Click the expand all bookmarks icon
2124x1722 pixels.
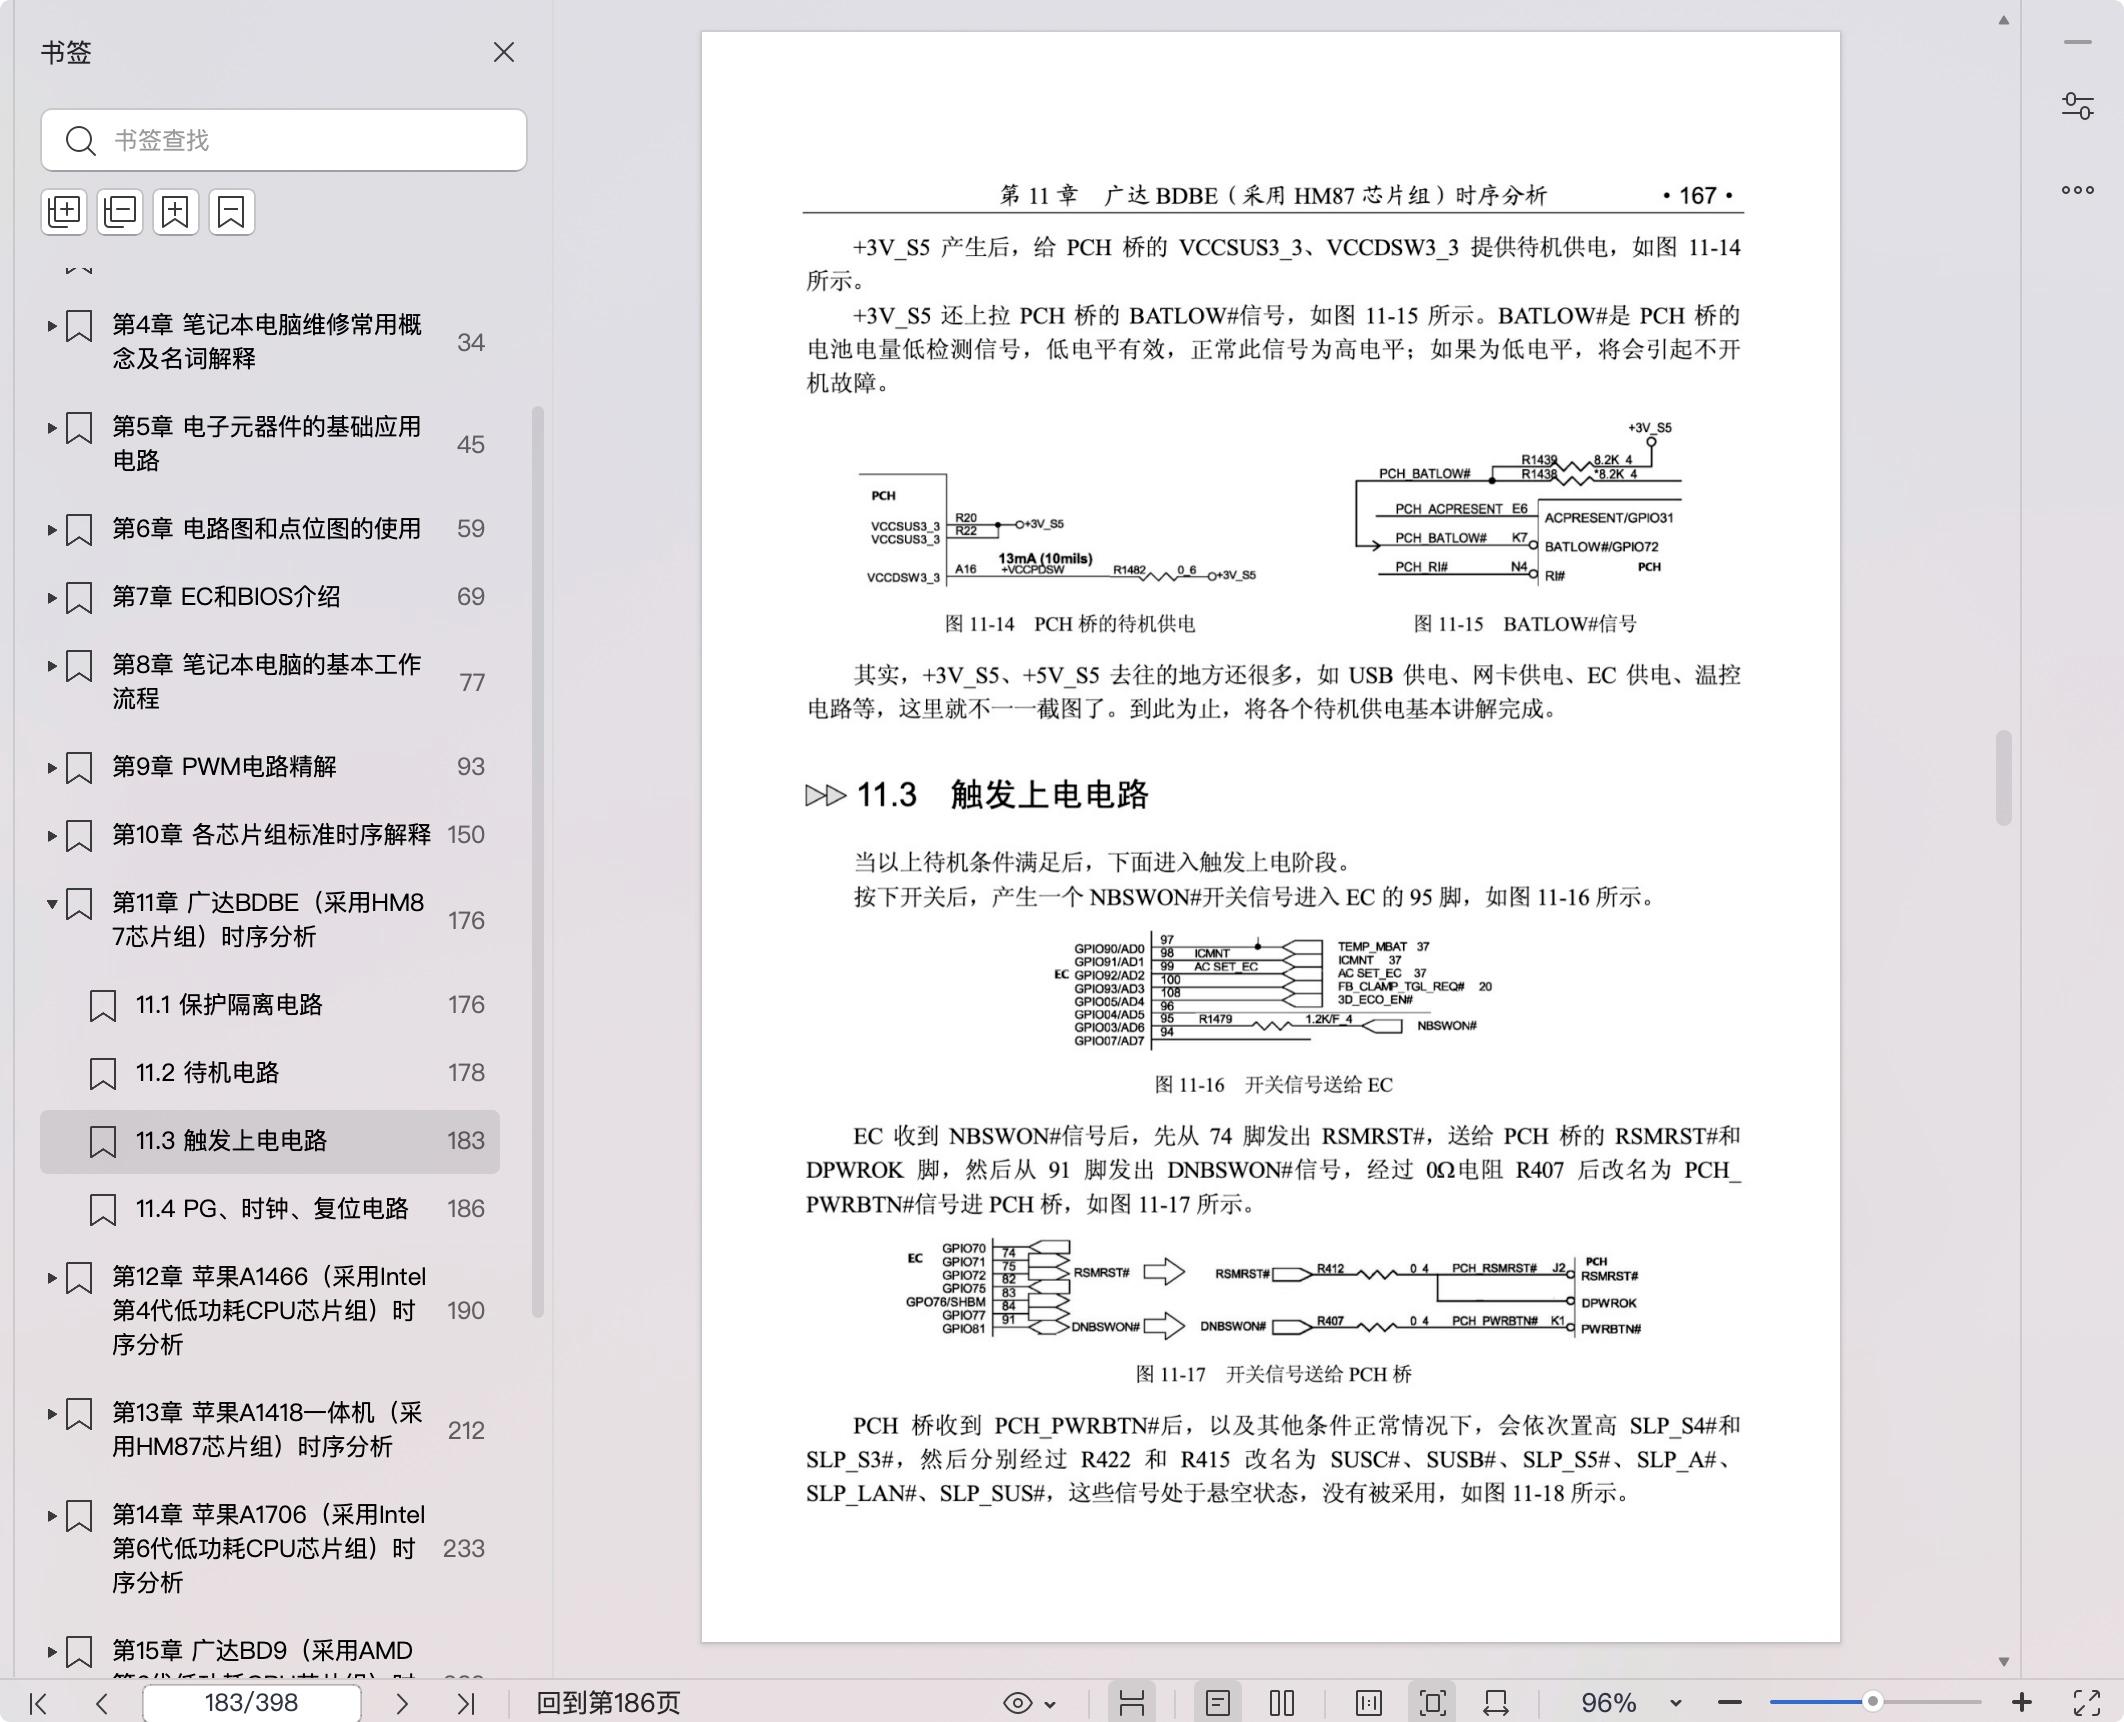click(64, 212)
